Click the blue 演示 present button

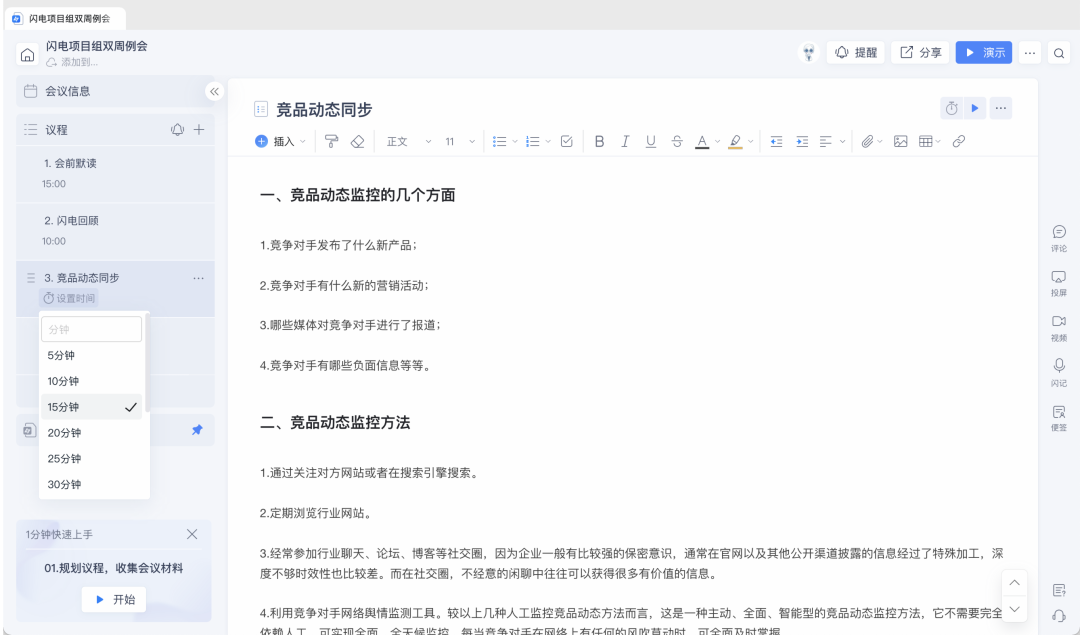[x=983, y=52]
